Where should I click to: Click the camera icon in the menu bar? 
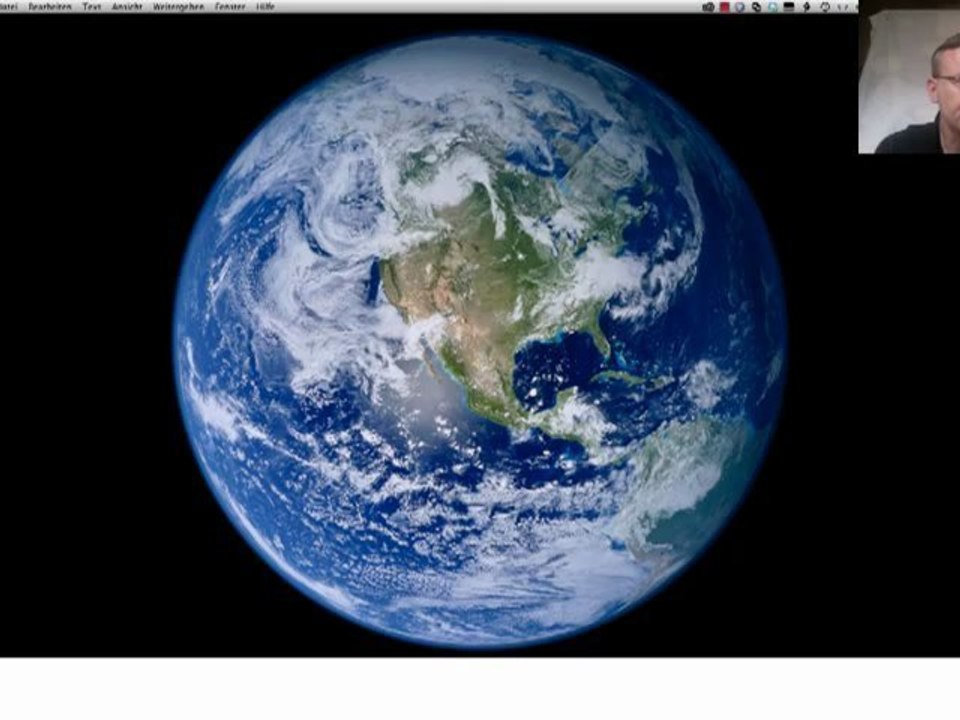tap(708, 7)
